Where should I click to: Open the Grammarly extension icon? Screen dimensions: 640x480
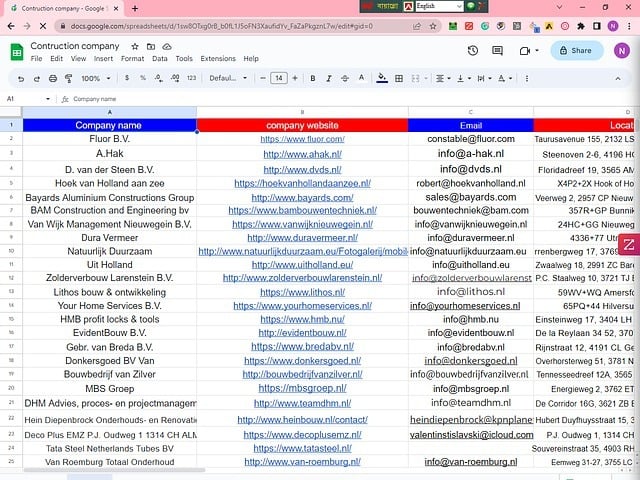485,26
